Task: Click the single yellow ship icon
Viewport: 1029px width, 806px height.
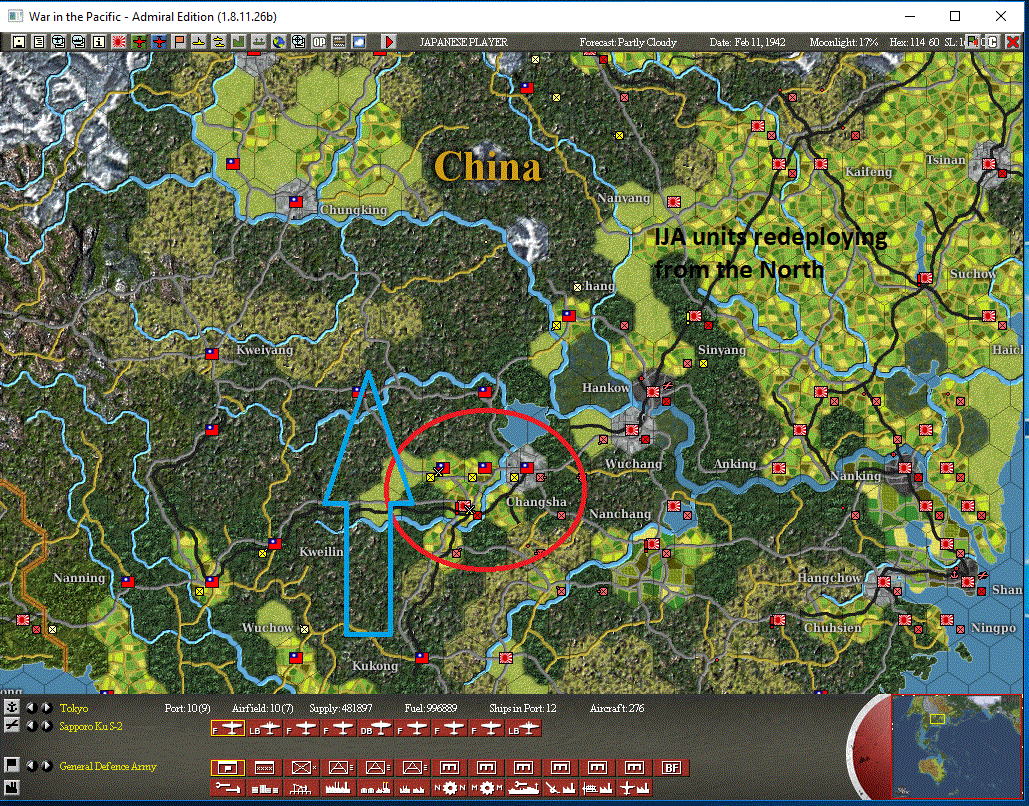Action: (x=198, y=42)
